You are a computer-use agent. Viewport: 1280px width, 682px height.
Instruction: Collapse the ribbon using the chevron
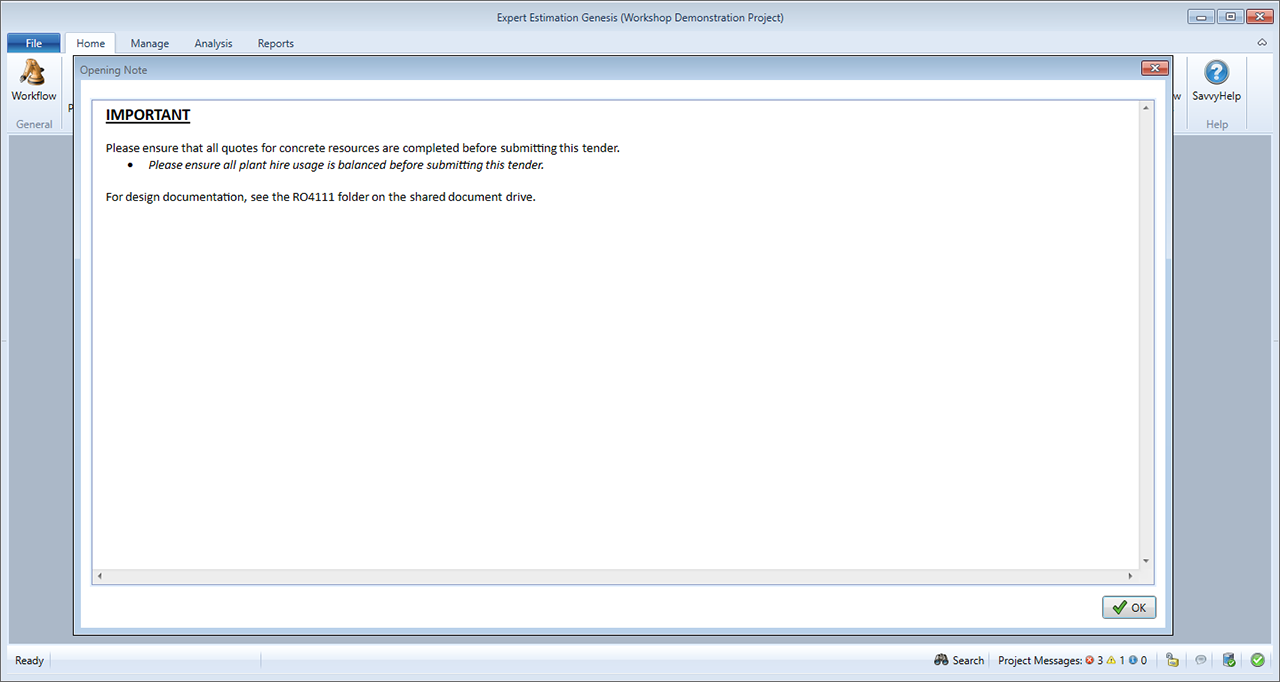1262,44
